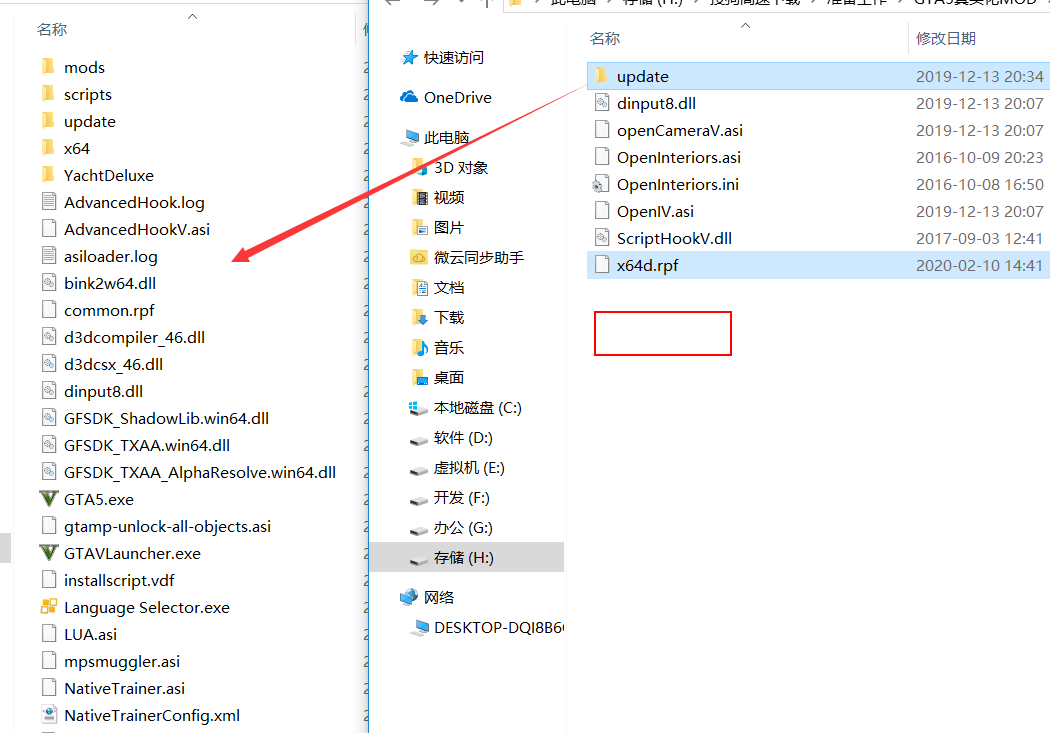This screenshot has height=733, width=1050.
Task: Open drive 开发 (F:)
Action: point(461,497)
